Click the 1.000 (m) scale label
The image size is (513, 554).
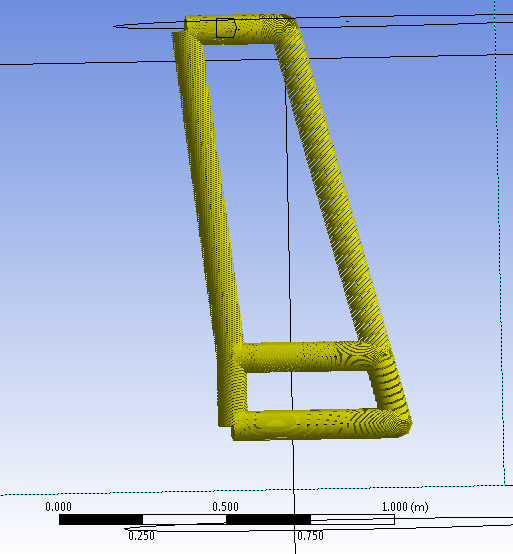[405, 507]
